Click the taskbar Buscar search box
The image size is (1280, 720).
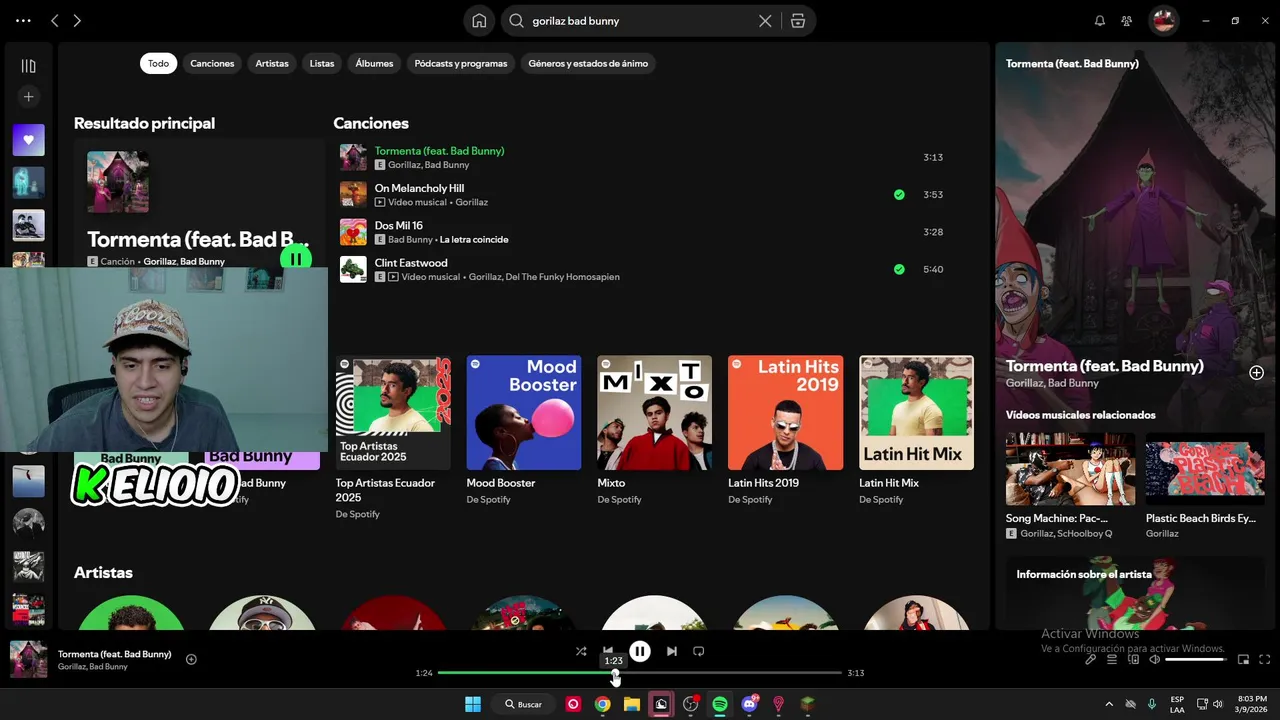click(x=523, y=704)
